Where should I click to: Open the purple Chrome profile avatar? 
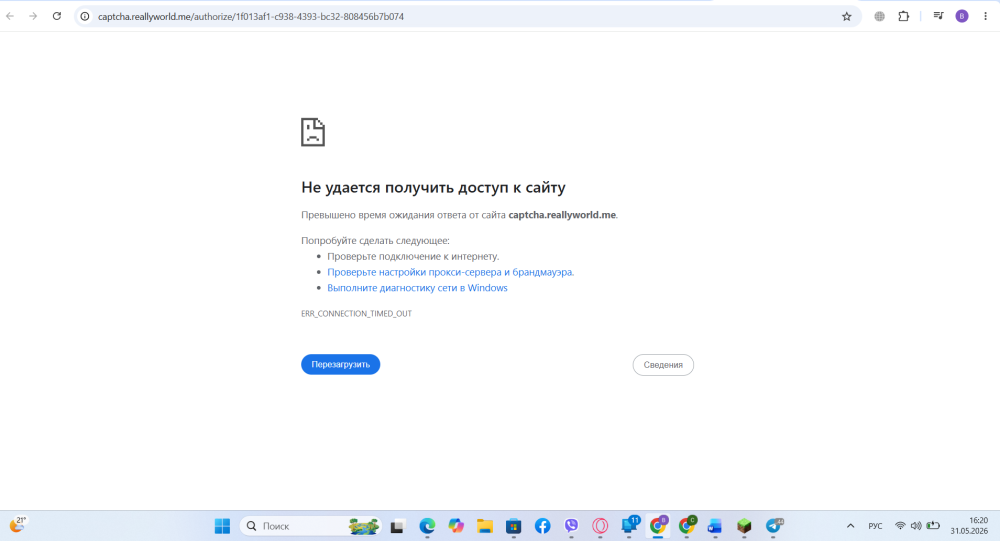[x=962, y=17]
